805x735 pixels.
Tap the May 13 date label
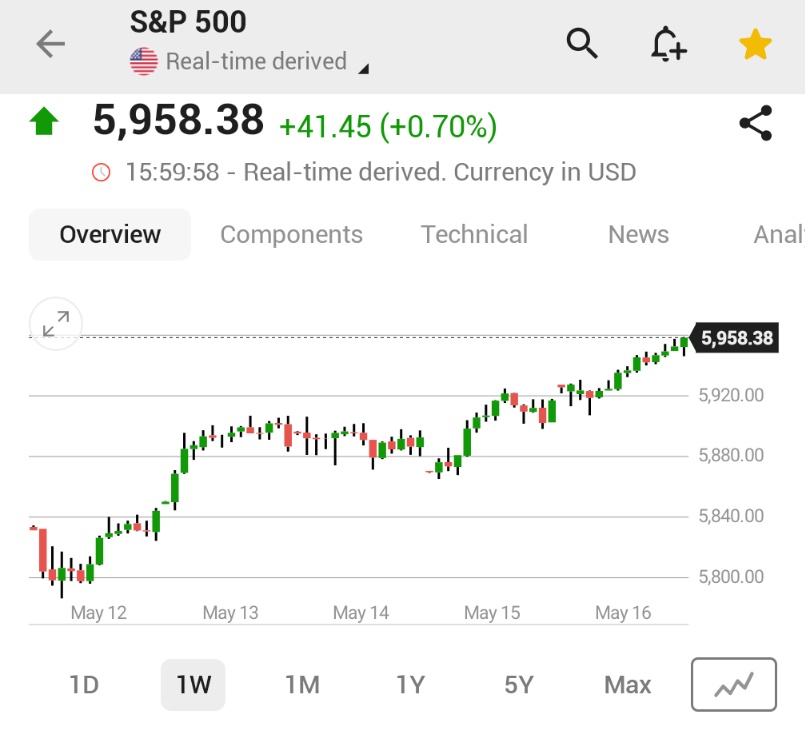coord(231,612)
